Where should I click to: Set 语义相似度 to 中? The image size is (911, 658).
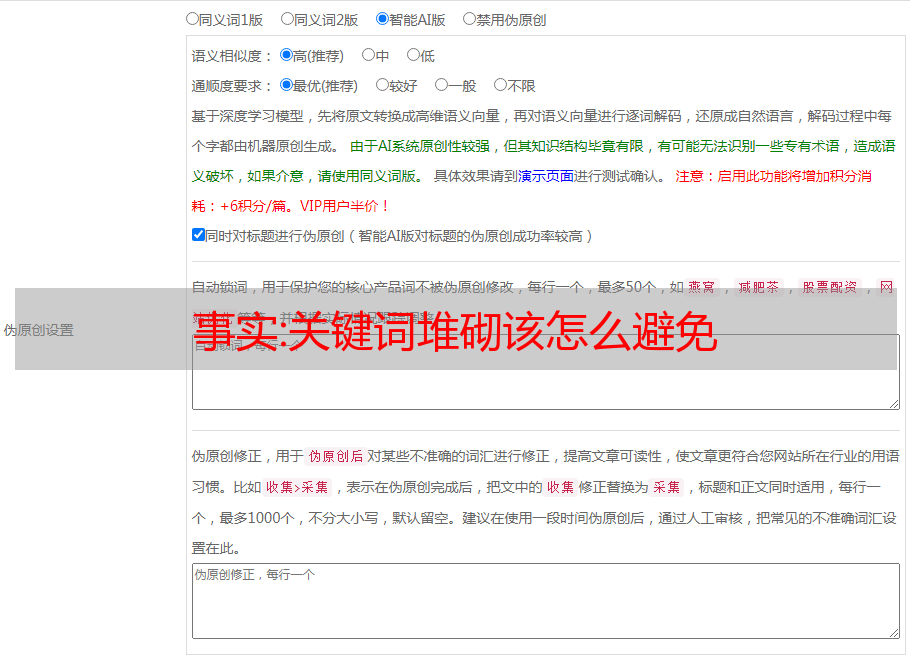[x=368, y=55]
